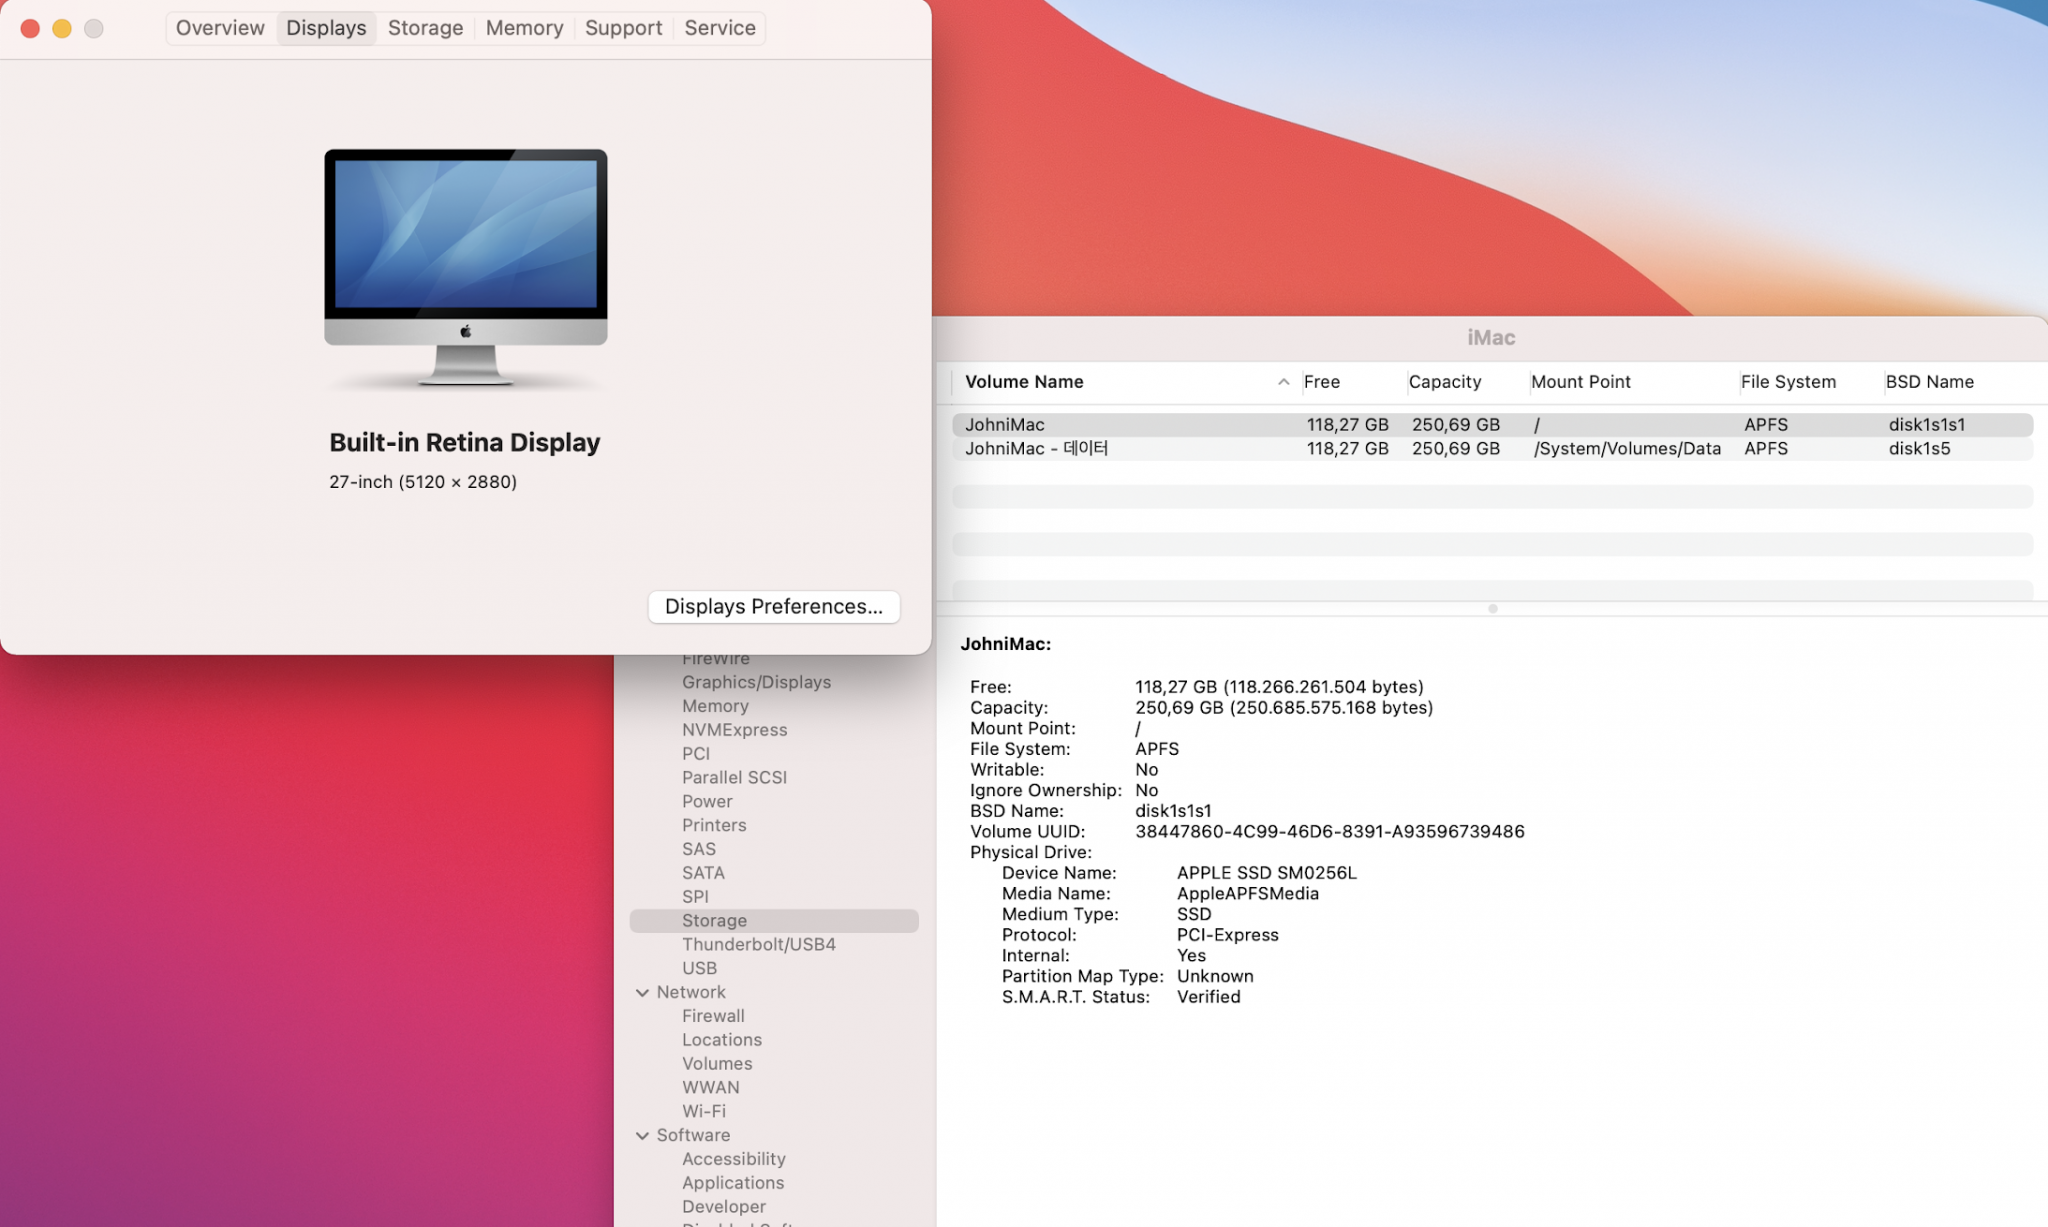Switch to the Memory tab
This screenshot has height=1227, width=2048.
click(x=524, y=28)
